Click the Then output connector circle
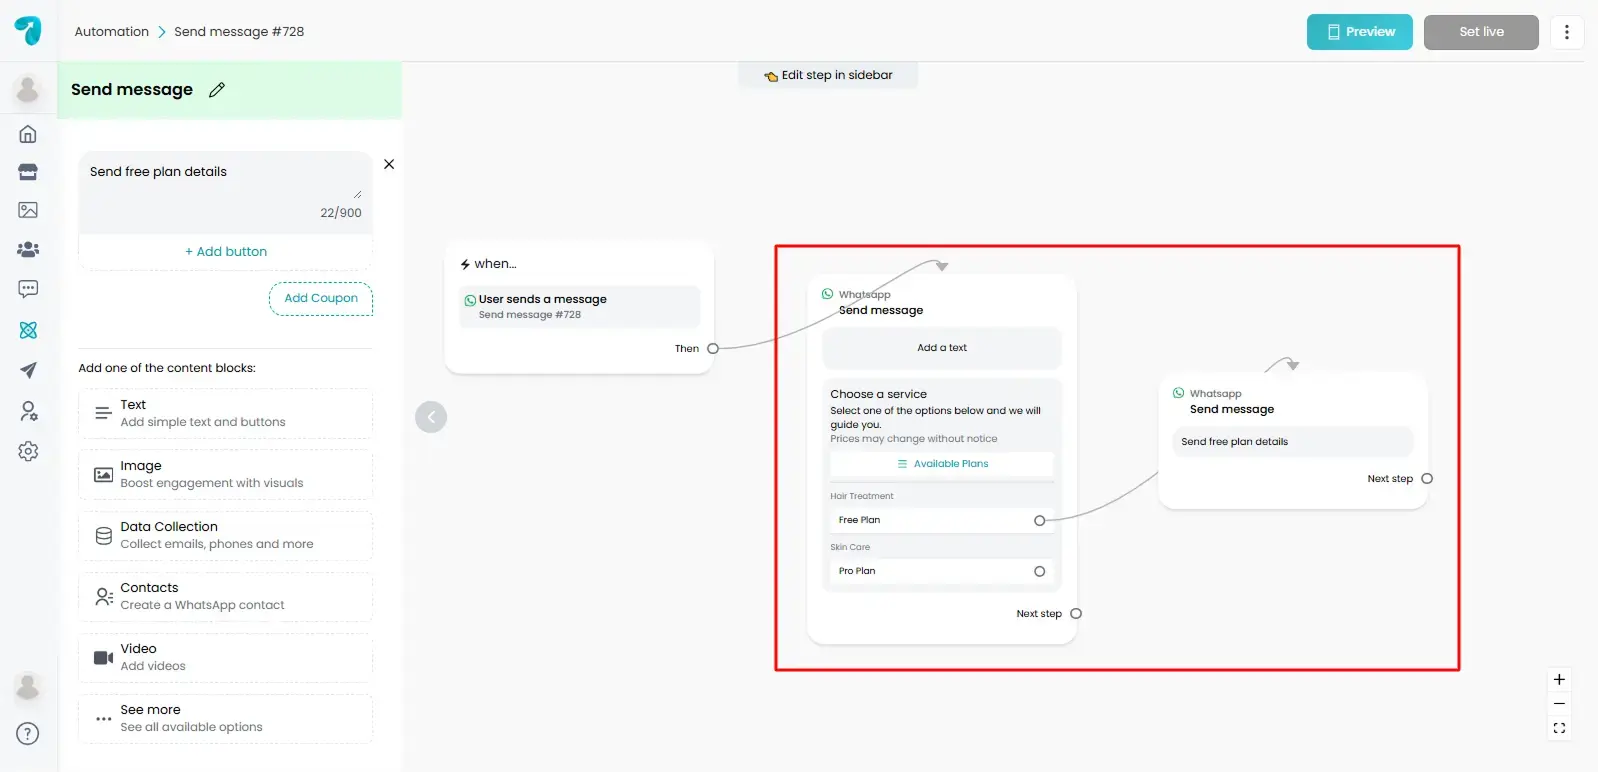This screenshot has width=1598, height=772. click(713, 349)
